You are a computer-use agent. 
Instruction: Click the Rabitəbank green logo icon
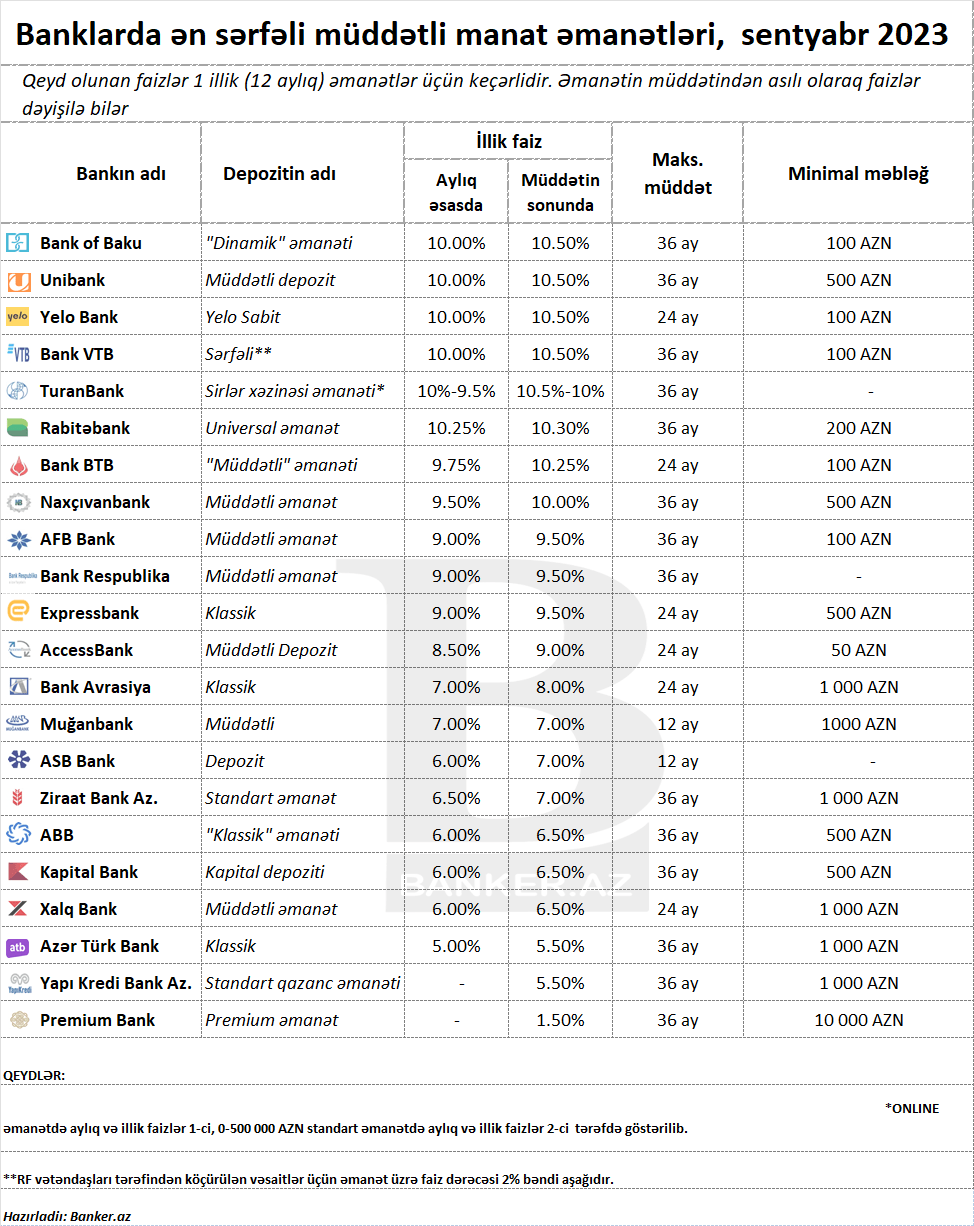pyautogui.click(x=19, y=428)
